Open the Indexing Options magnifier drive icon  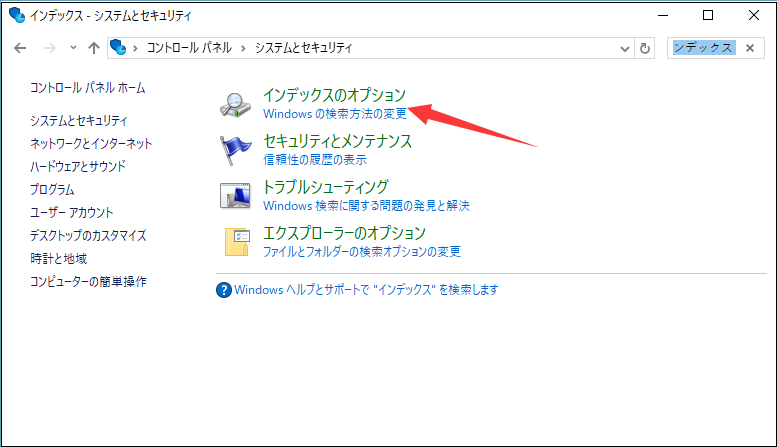(235, 105)
